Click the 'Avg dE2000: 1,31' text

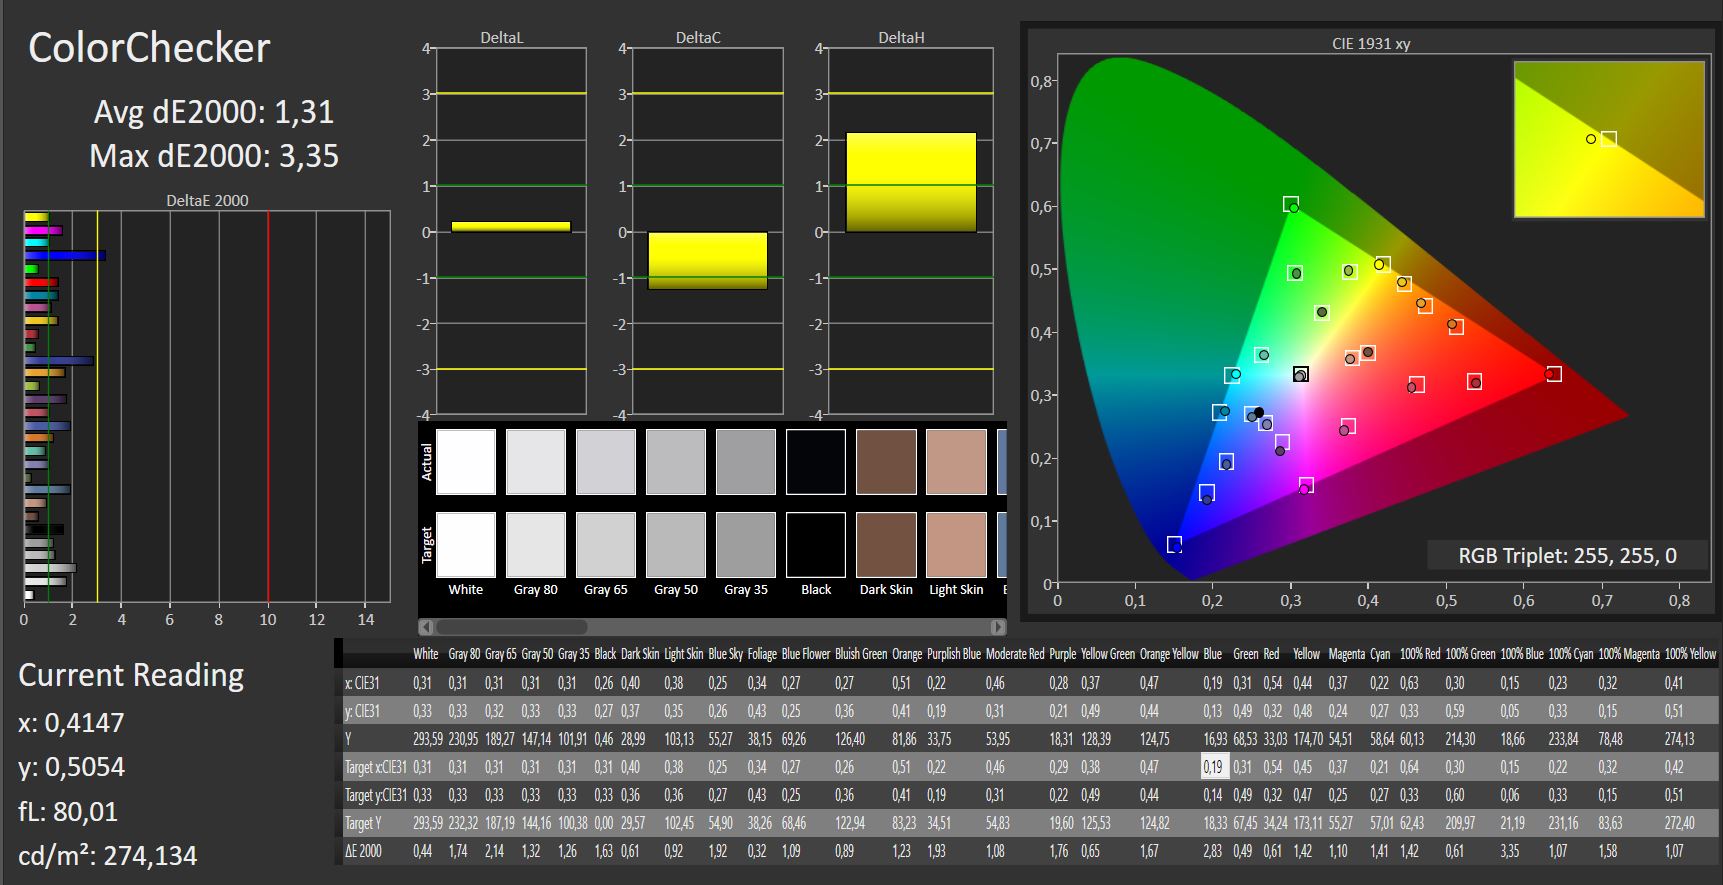point(214,112)
